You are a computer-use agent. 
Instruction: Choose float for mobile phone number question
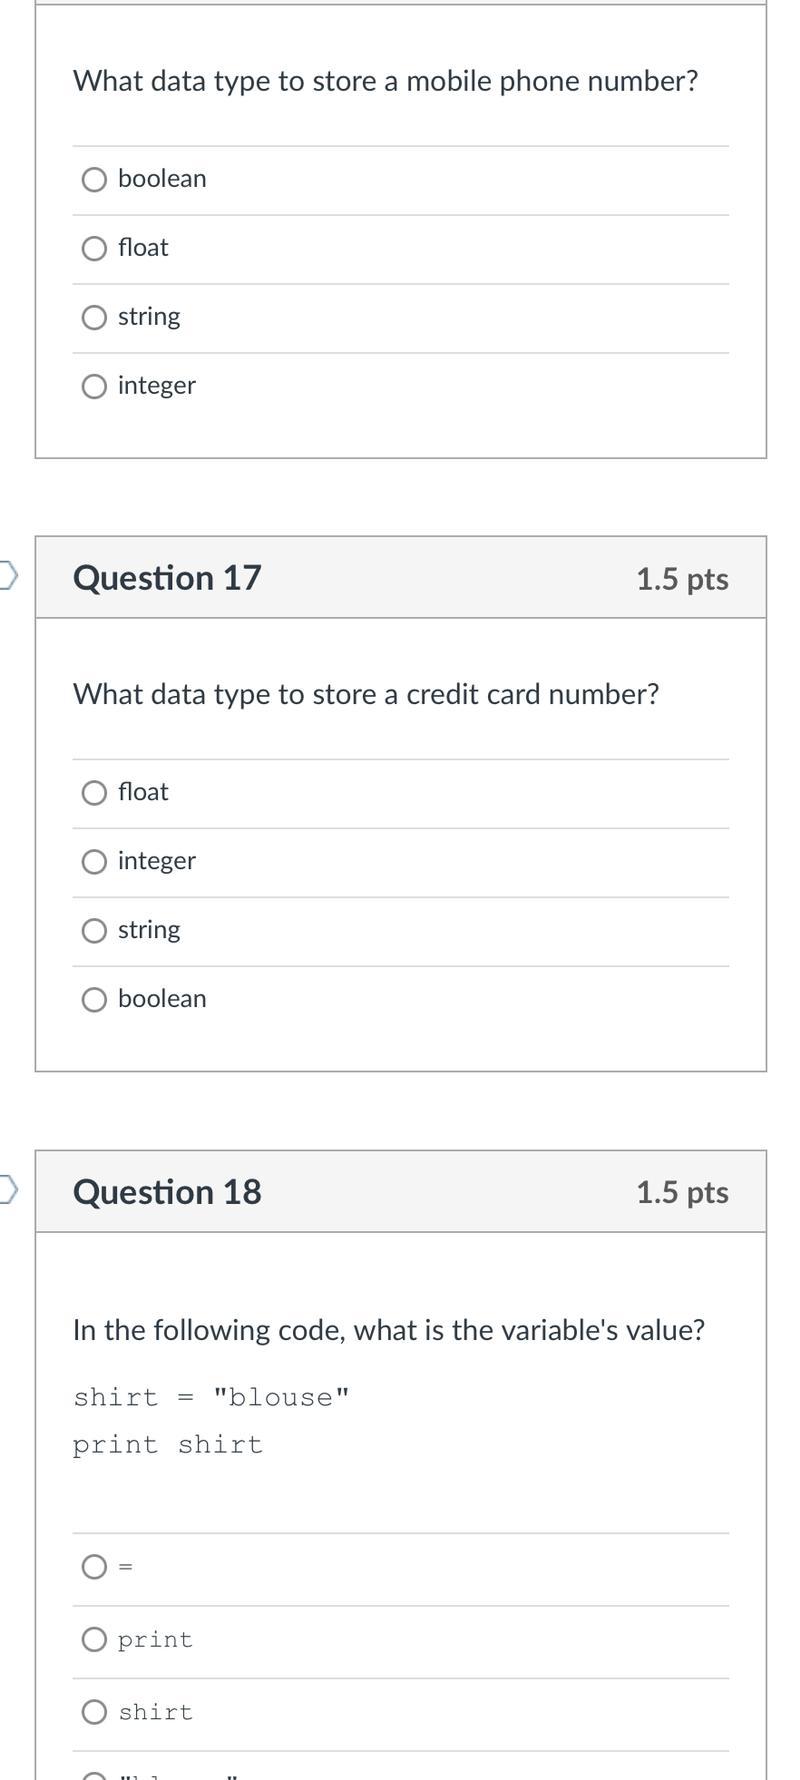94,248
